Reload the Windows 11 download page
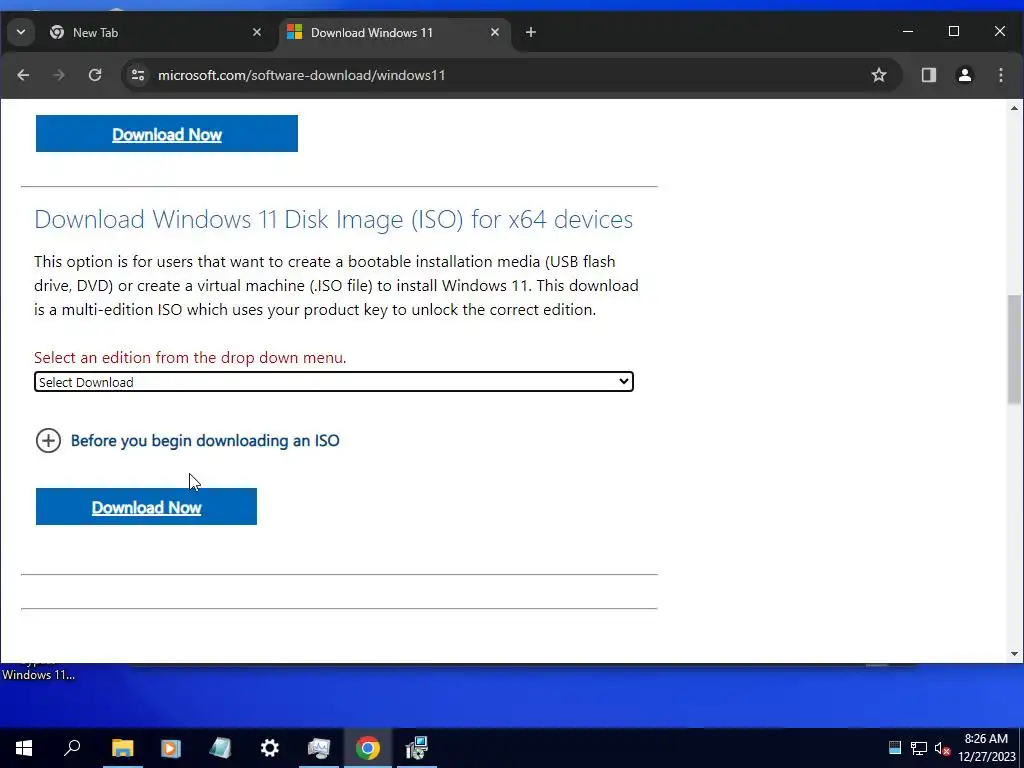1024x768 pixels. click(95, 75)
